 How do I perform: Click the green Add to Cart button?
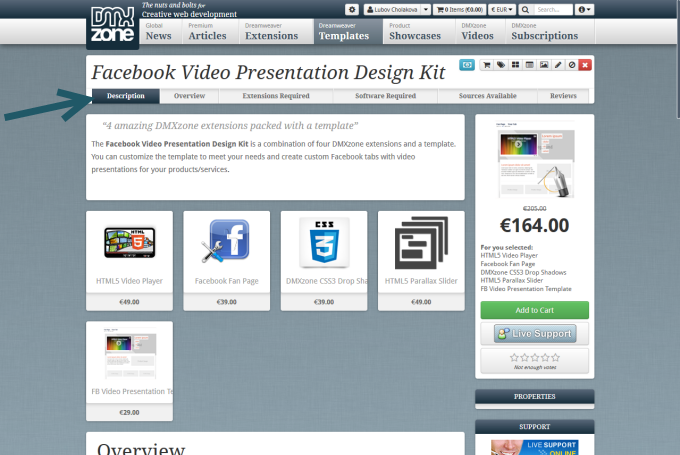point(535,310)
